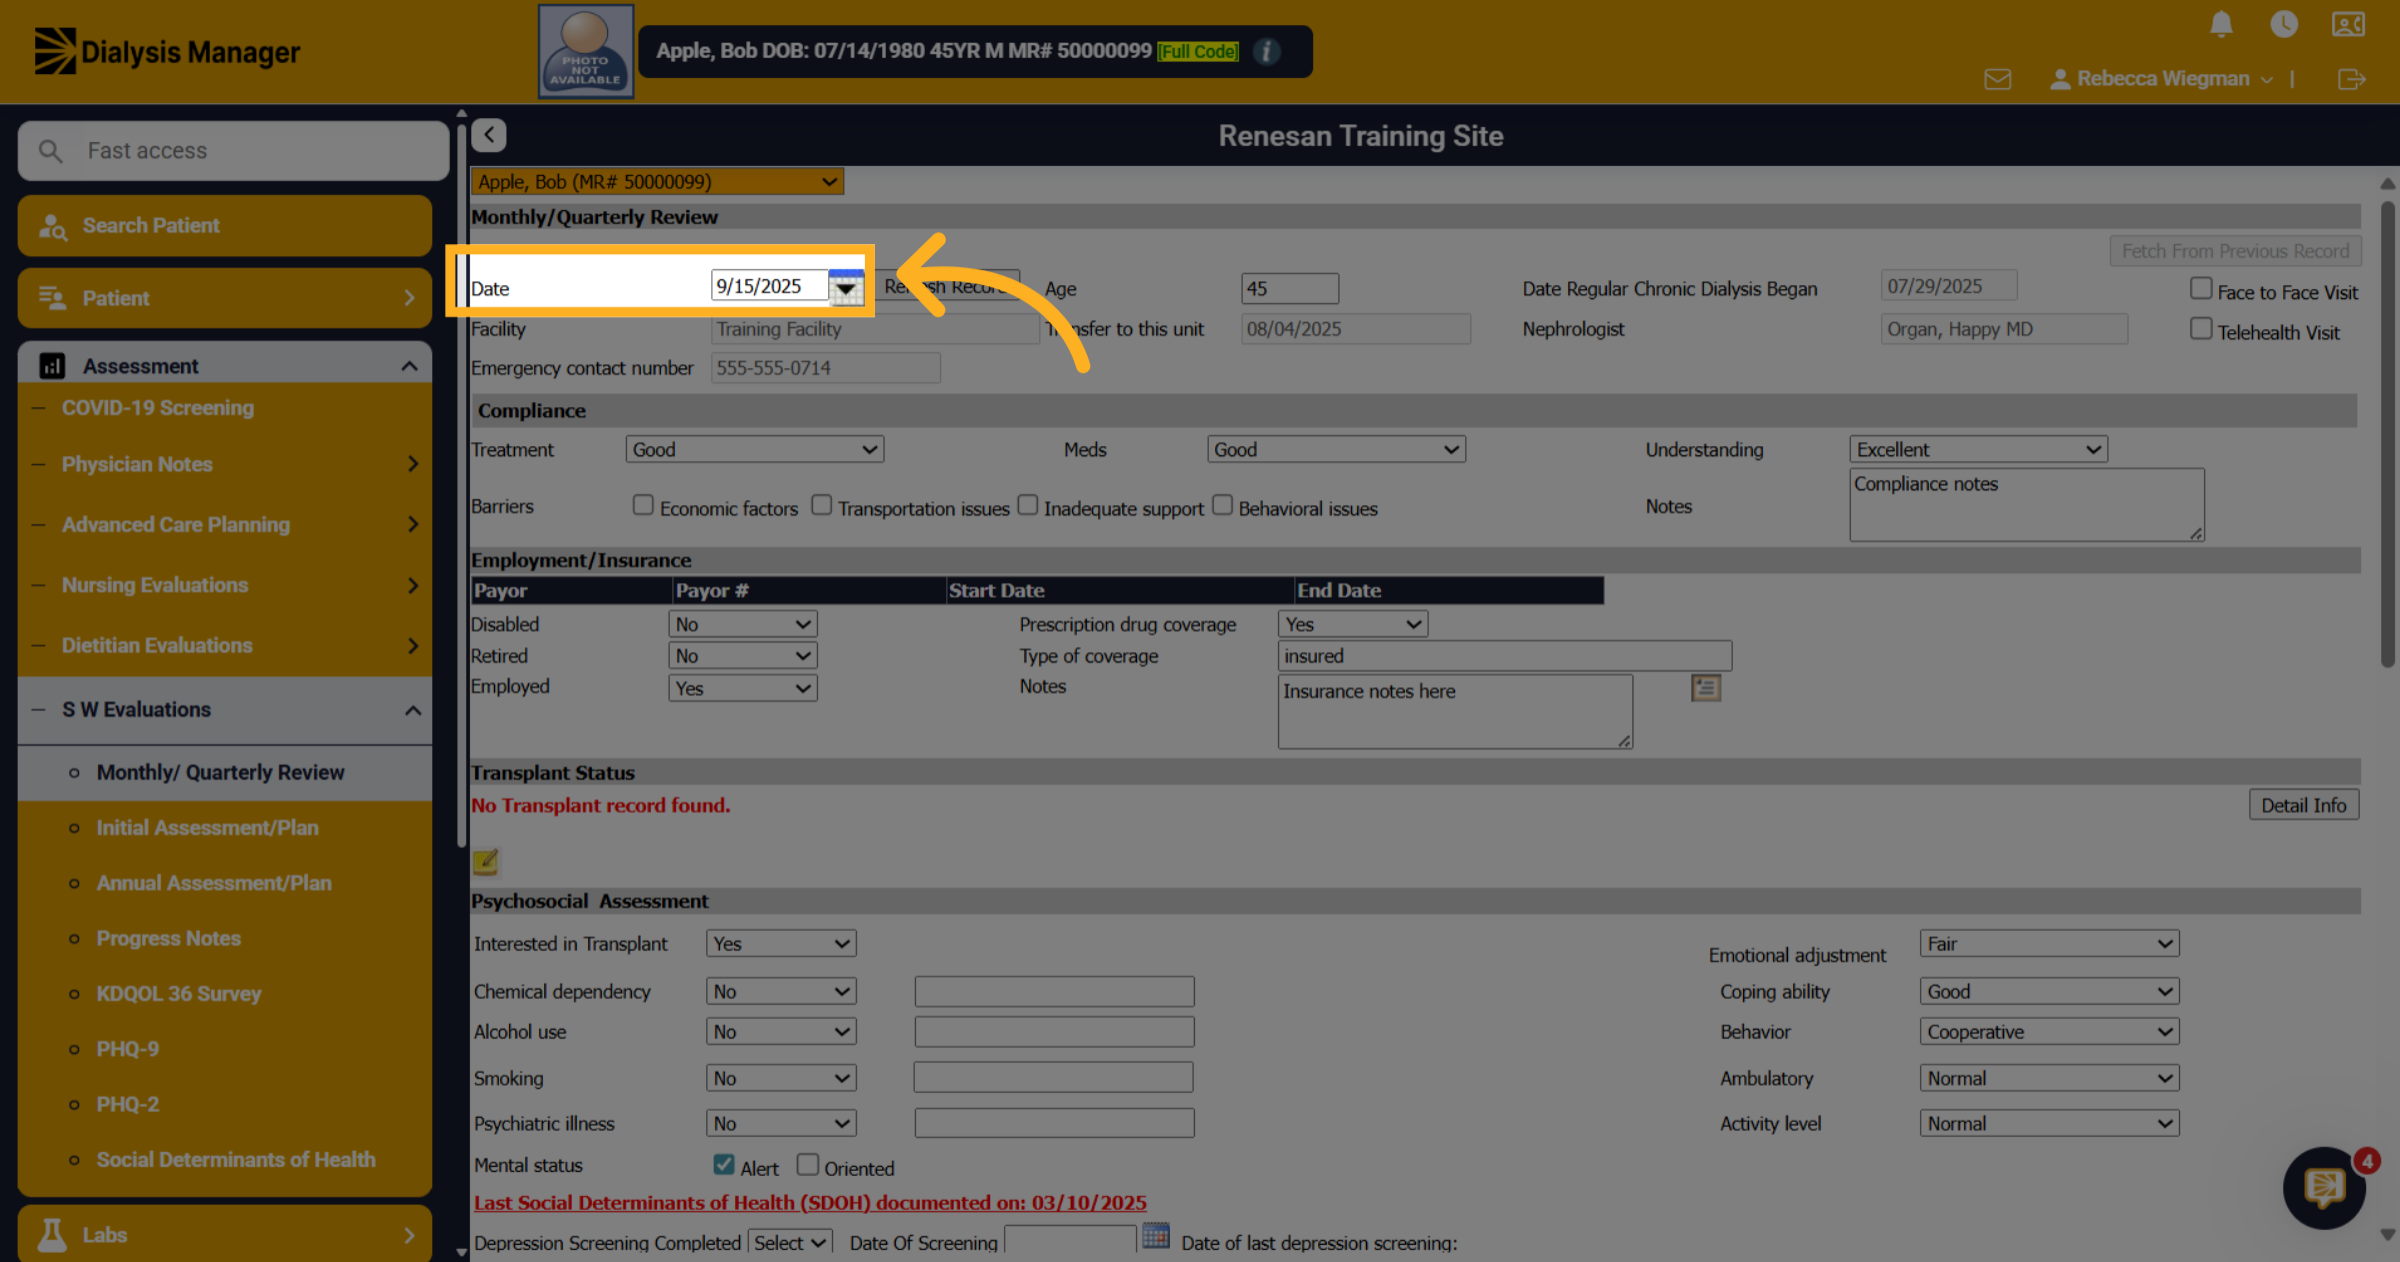
Task: Click the patient info icon
Action: 1267,51
